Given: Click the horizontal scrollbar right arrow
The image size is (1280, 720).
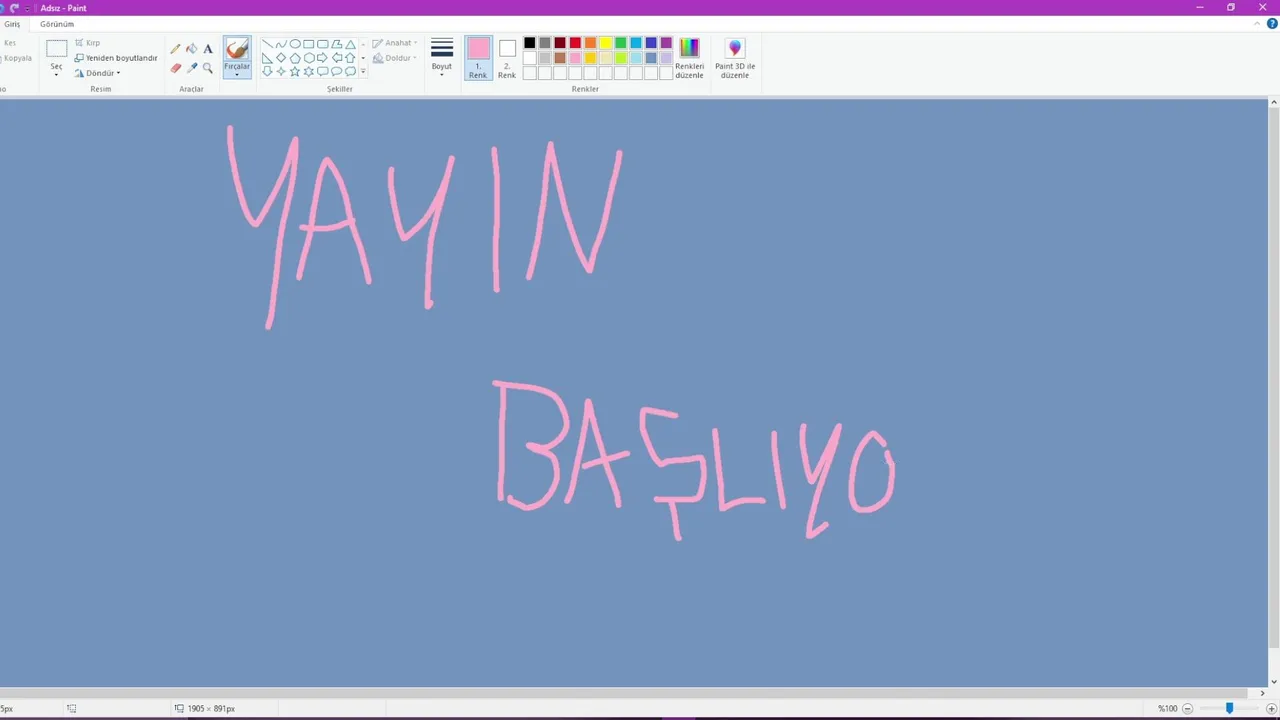Looking at the screenshot, I should pos(1262,693).
